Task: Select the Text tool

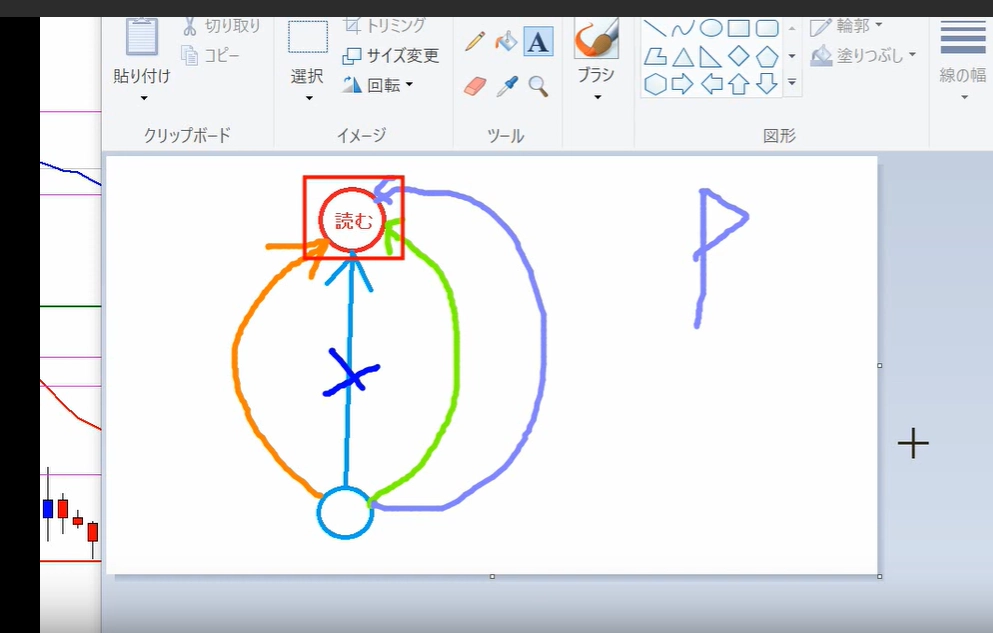Action: 538,42
